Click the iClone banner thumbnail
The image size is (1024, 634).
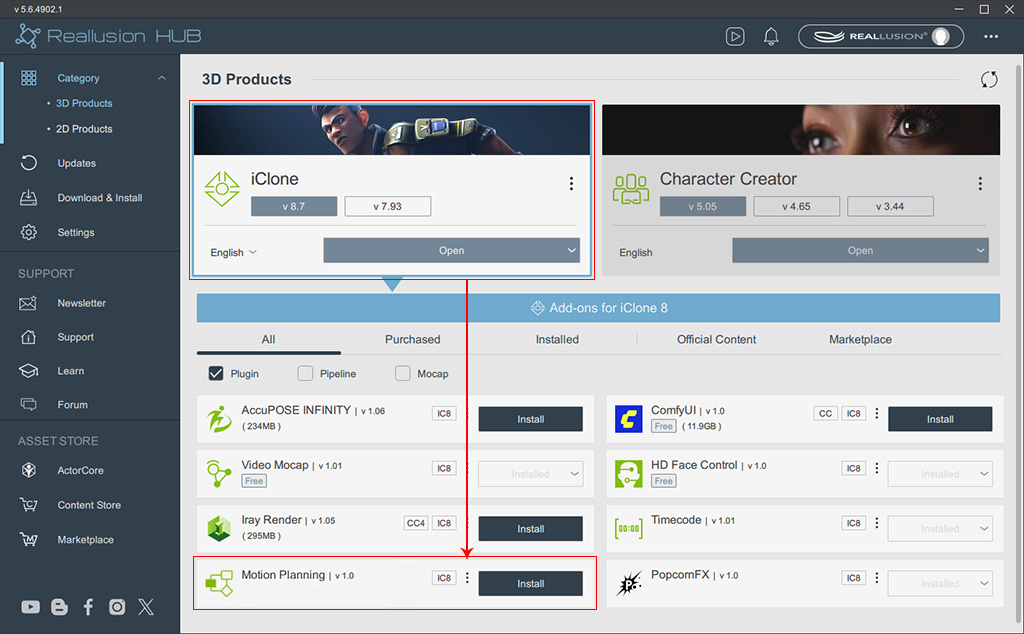392,130
